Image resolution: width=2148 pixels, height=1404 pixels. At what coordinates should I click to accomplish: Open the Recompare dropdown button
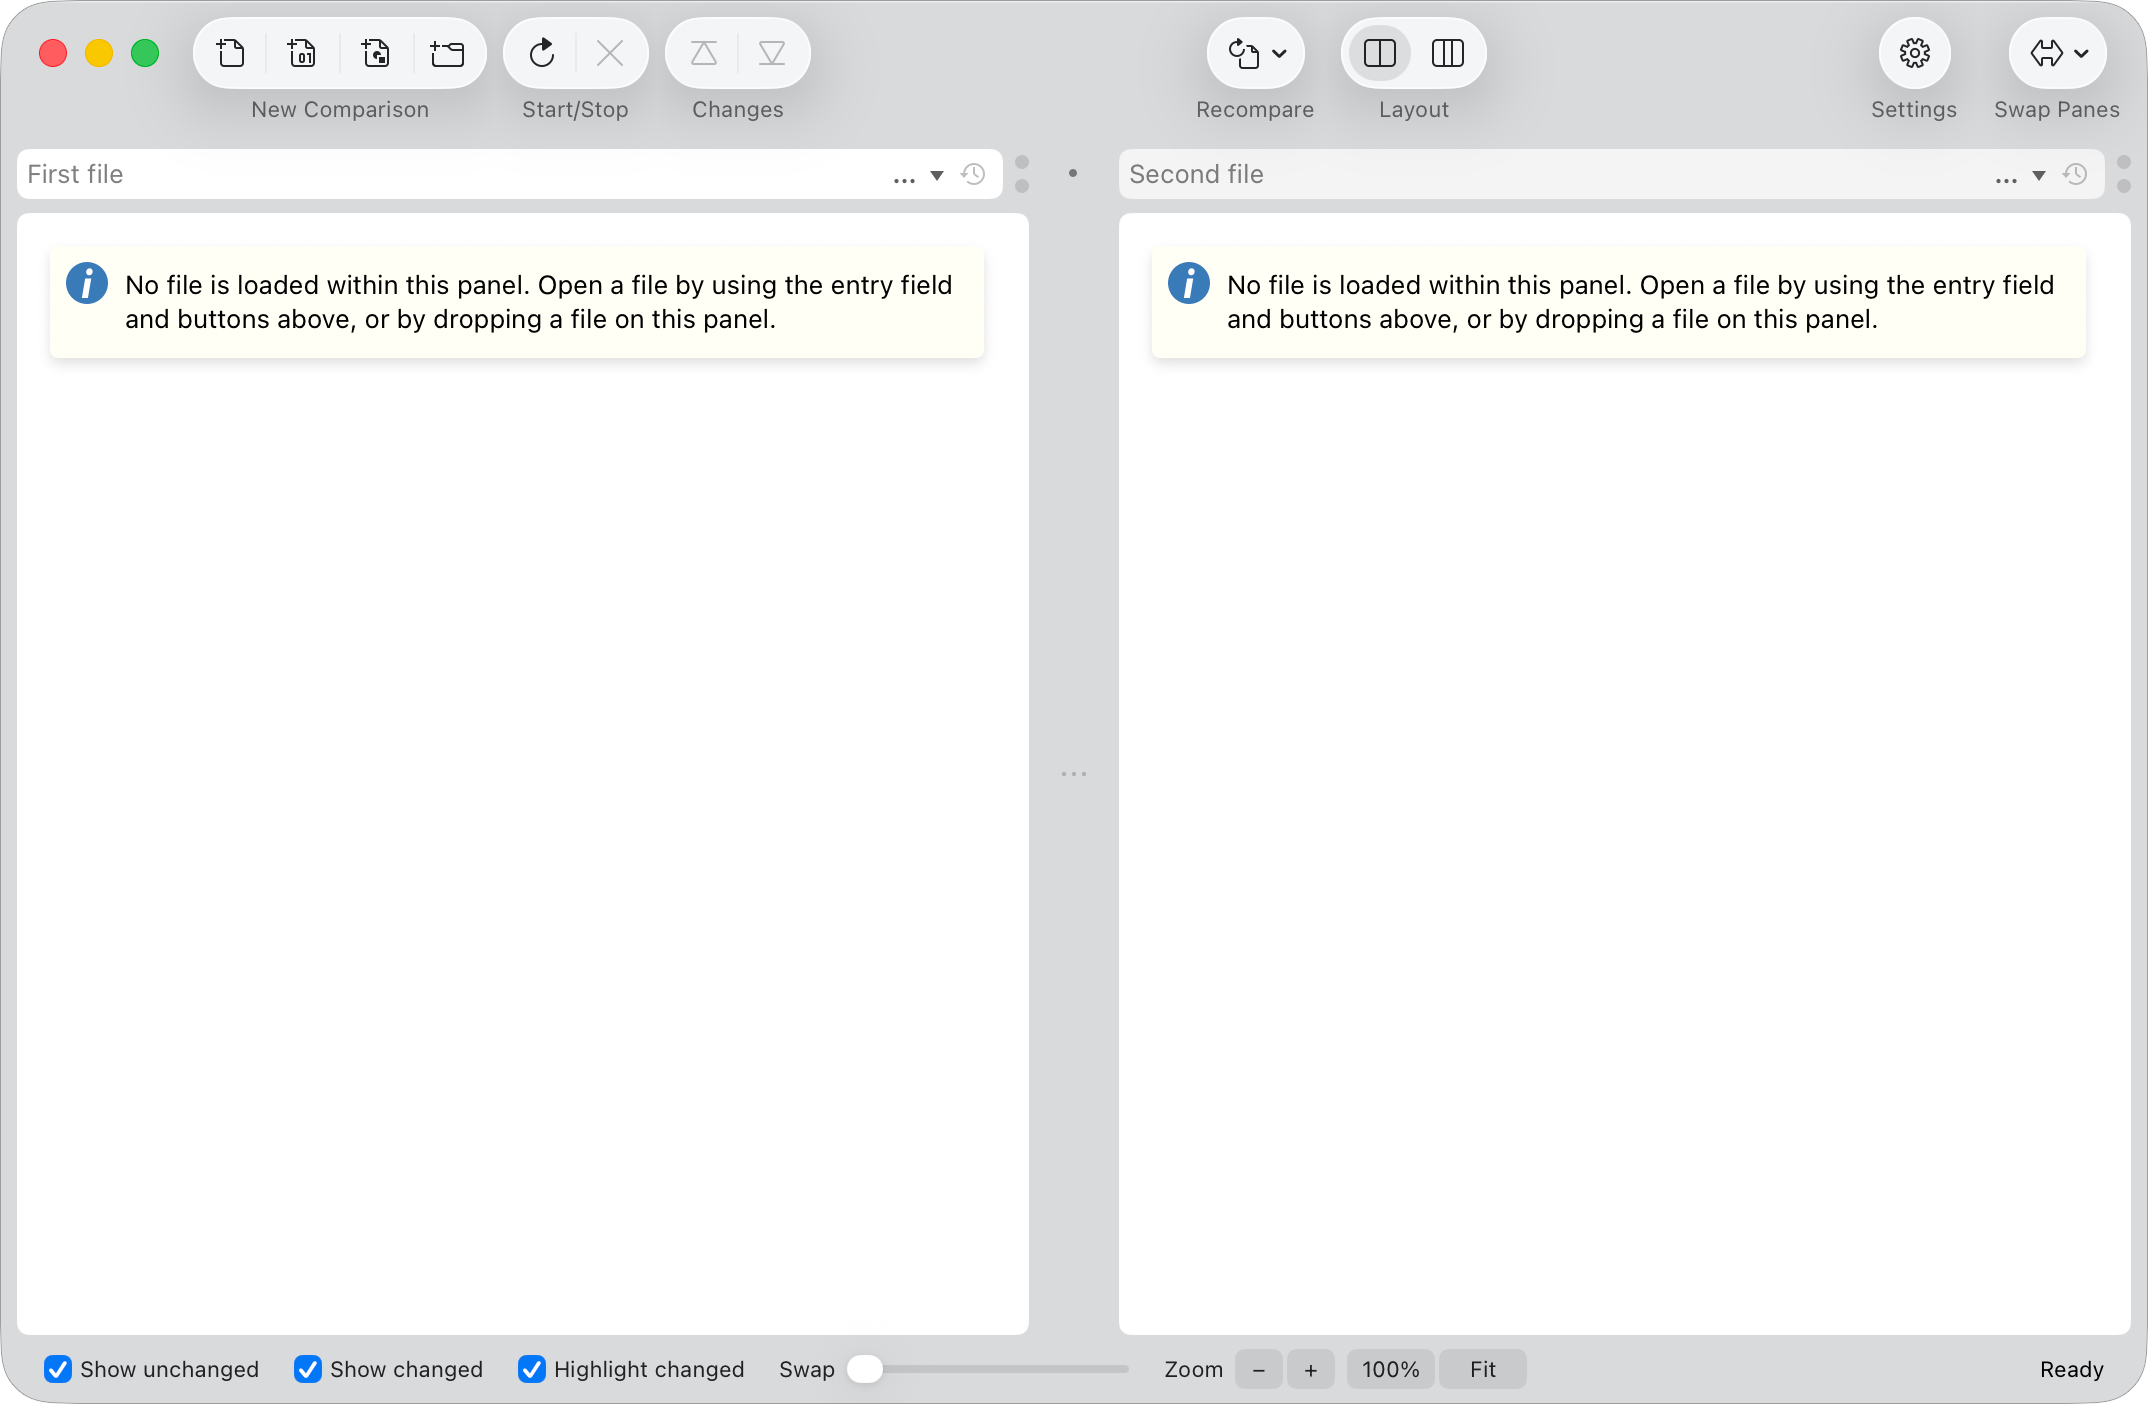(1256, 53)
